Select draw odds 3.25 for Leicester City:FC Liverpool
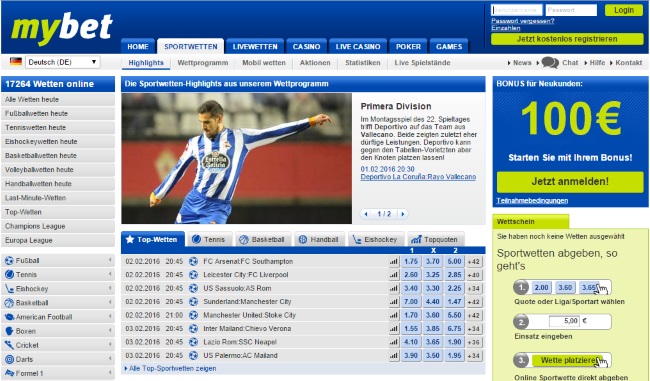The width and height of the screenshot is (650, 381). [433, 275]
